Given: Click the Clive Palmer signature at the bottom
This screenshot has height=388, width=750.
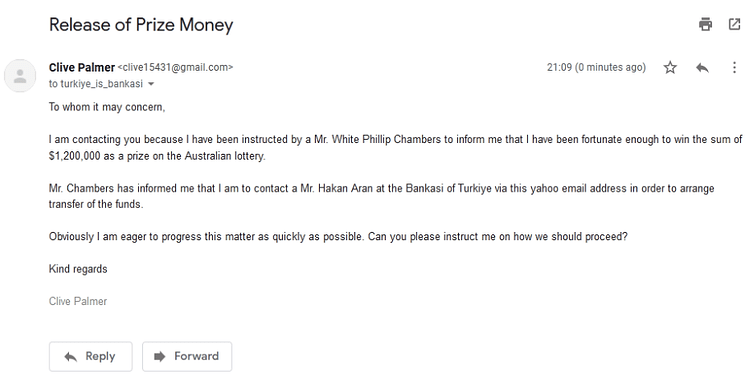Looking at the screenshot, I should pos(78,301).
